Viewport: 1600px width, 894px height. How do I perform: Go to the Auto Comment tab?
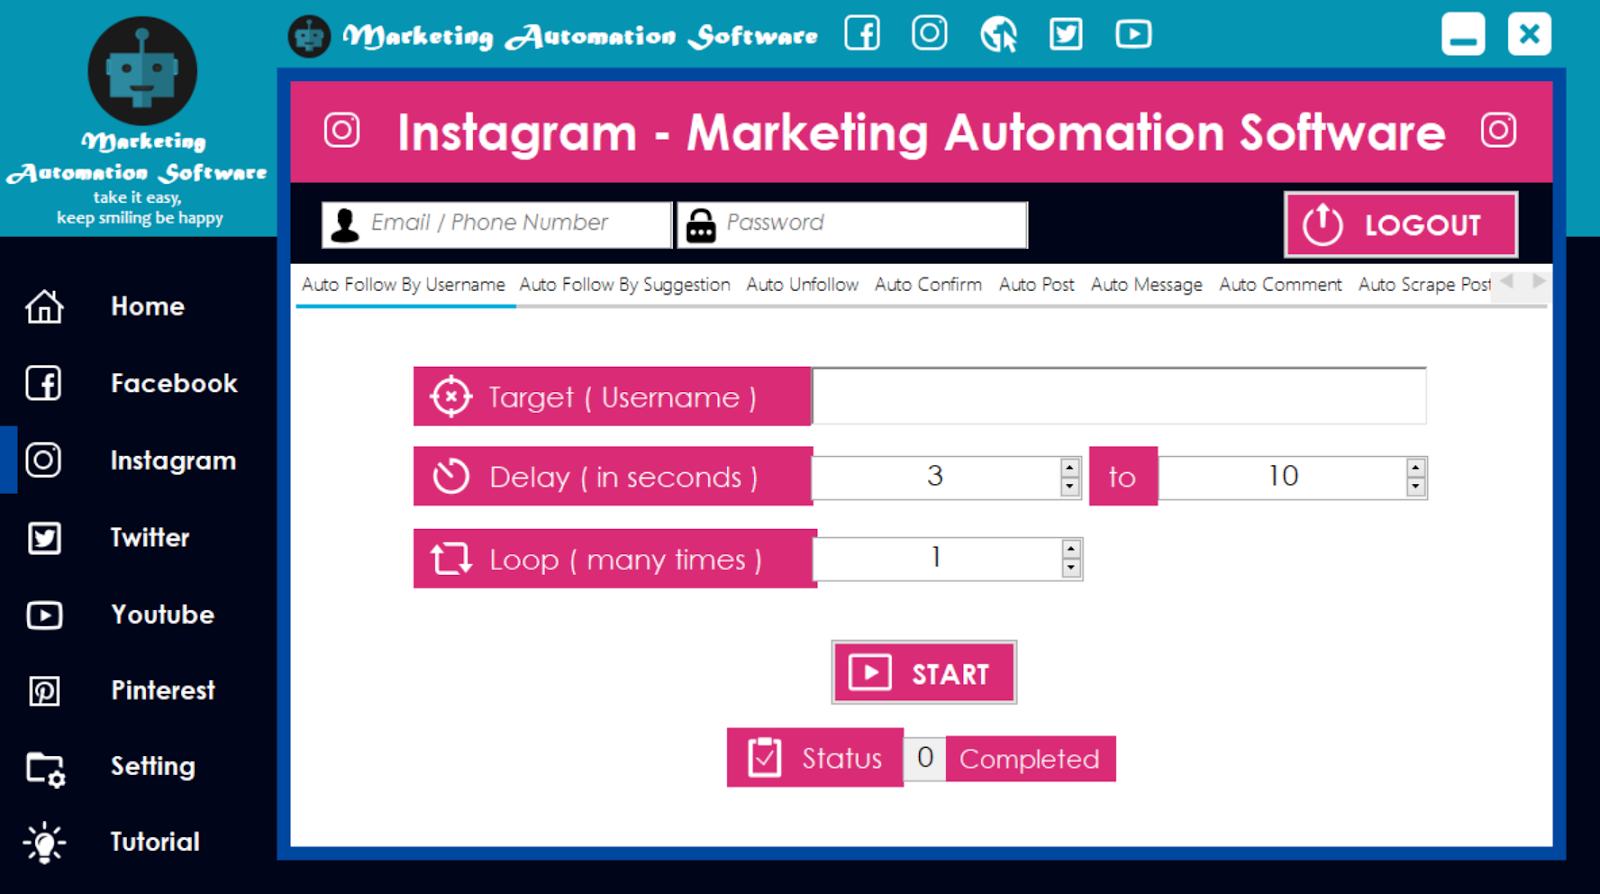click(1280, 285)
